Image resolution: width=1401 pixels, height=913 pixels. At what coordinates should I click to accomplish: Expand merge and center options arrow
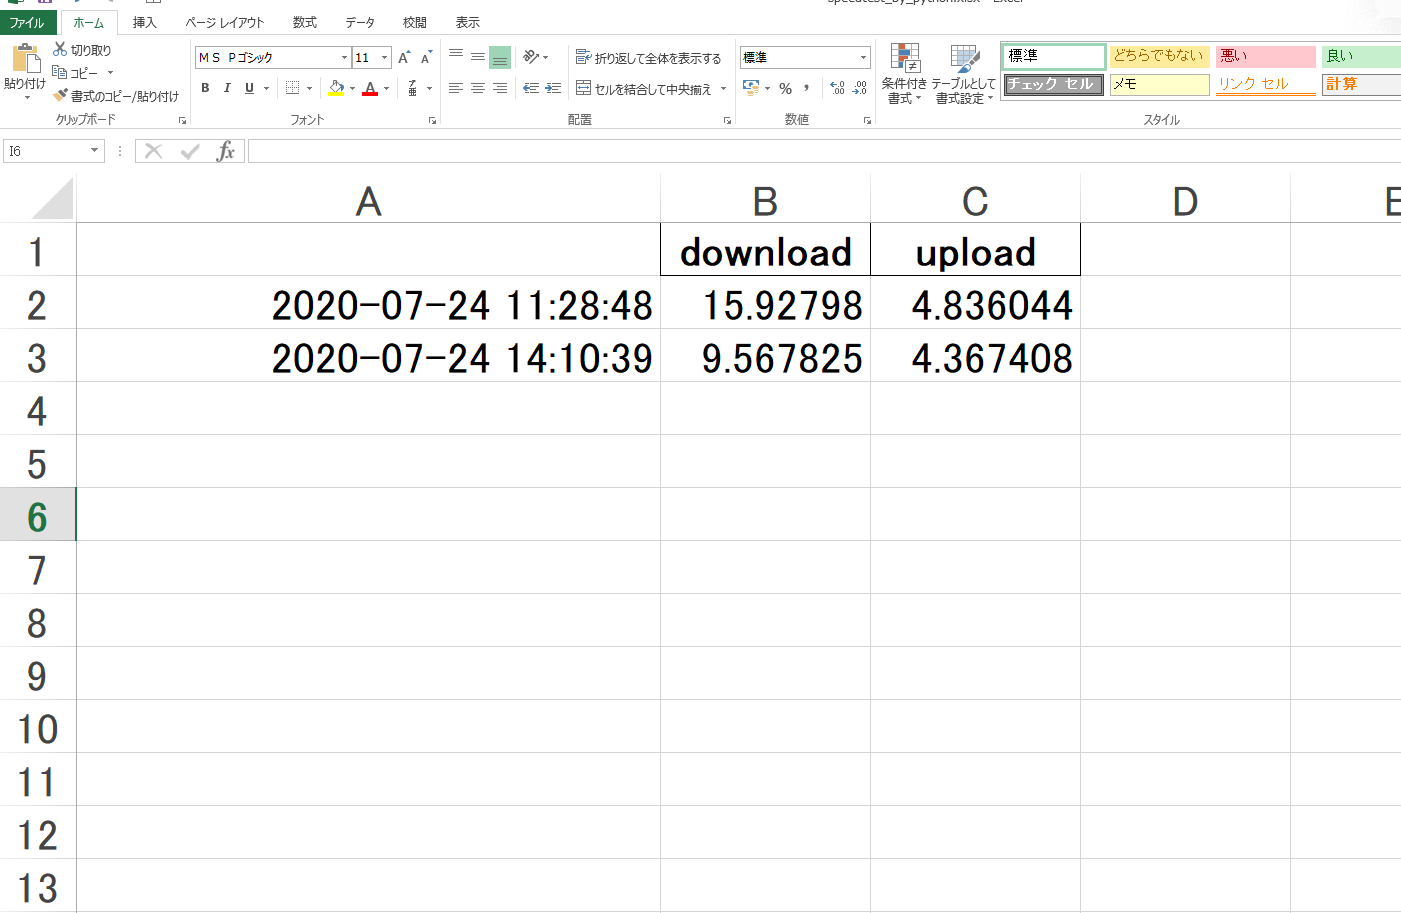click(x=723, y=89)
